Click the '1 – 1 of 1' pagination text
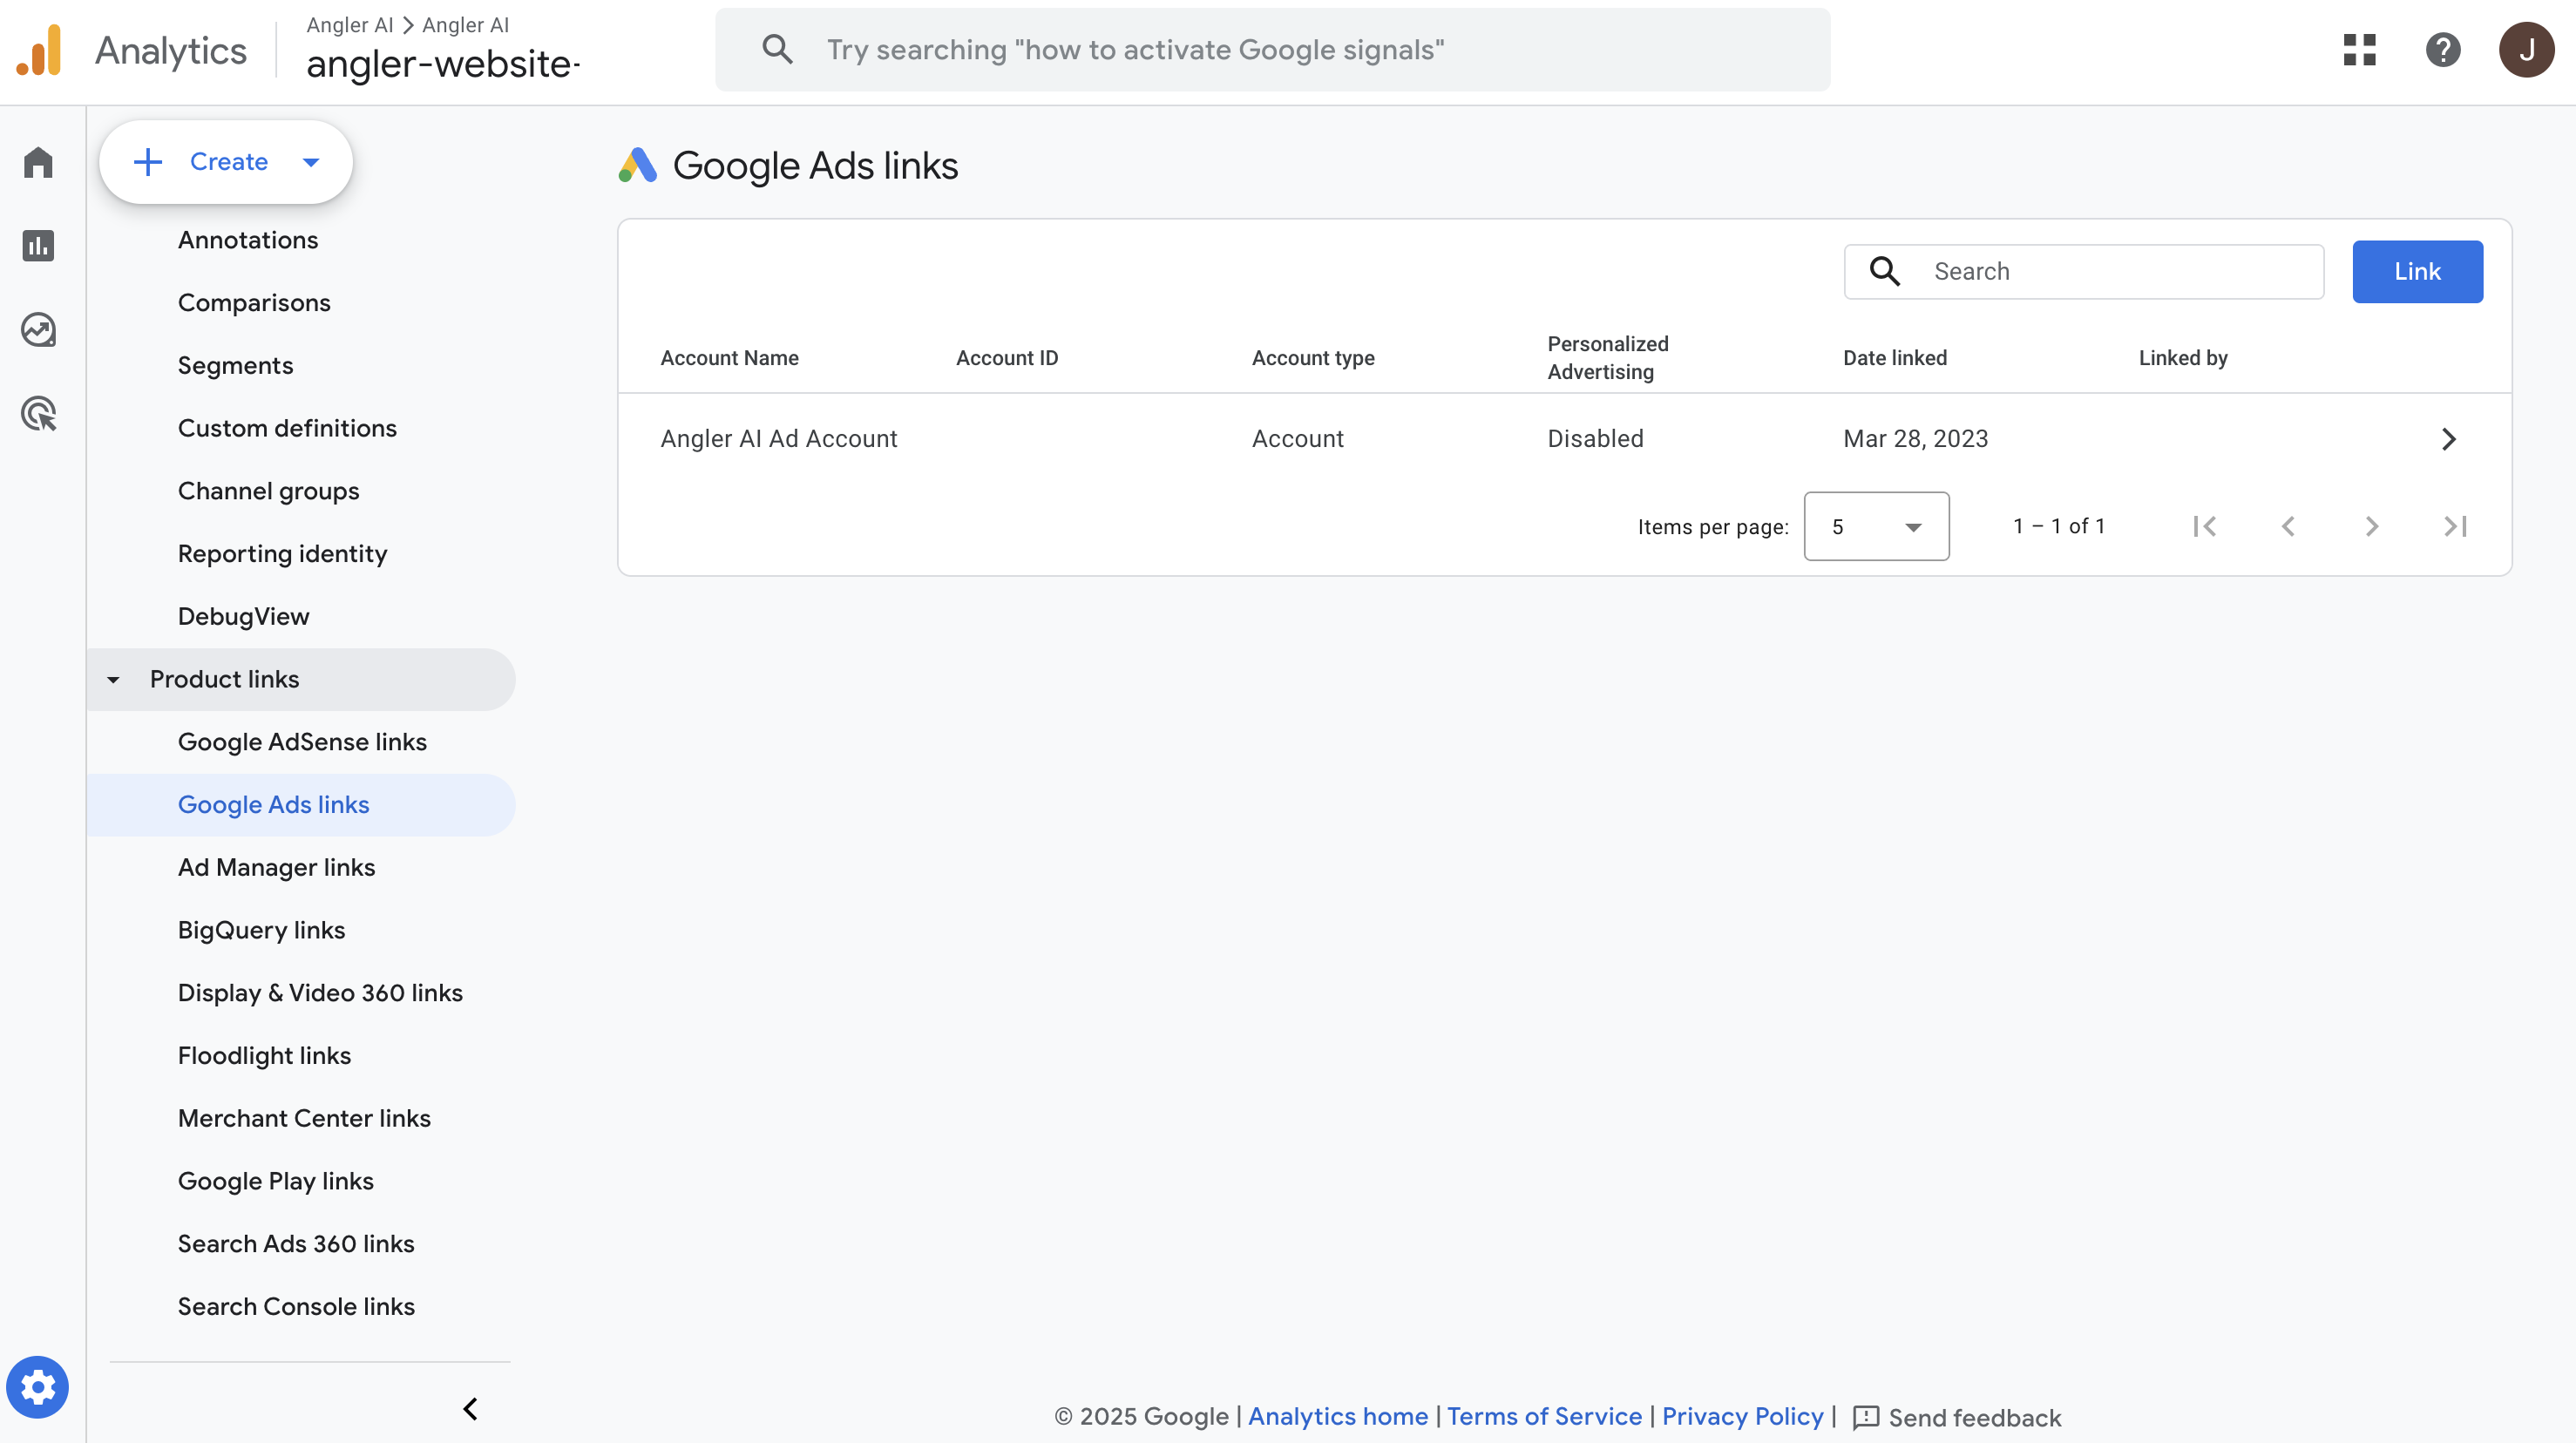2576x1443 pixels. click(x=2058, y=526)
